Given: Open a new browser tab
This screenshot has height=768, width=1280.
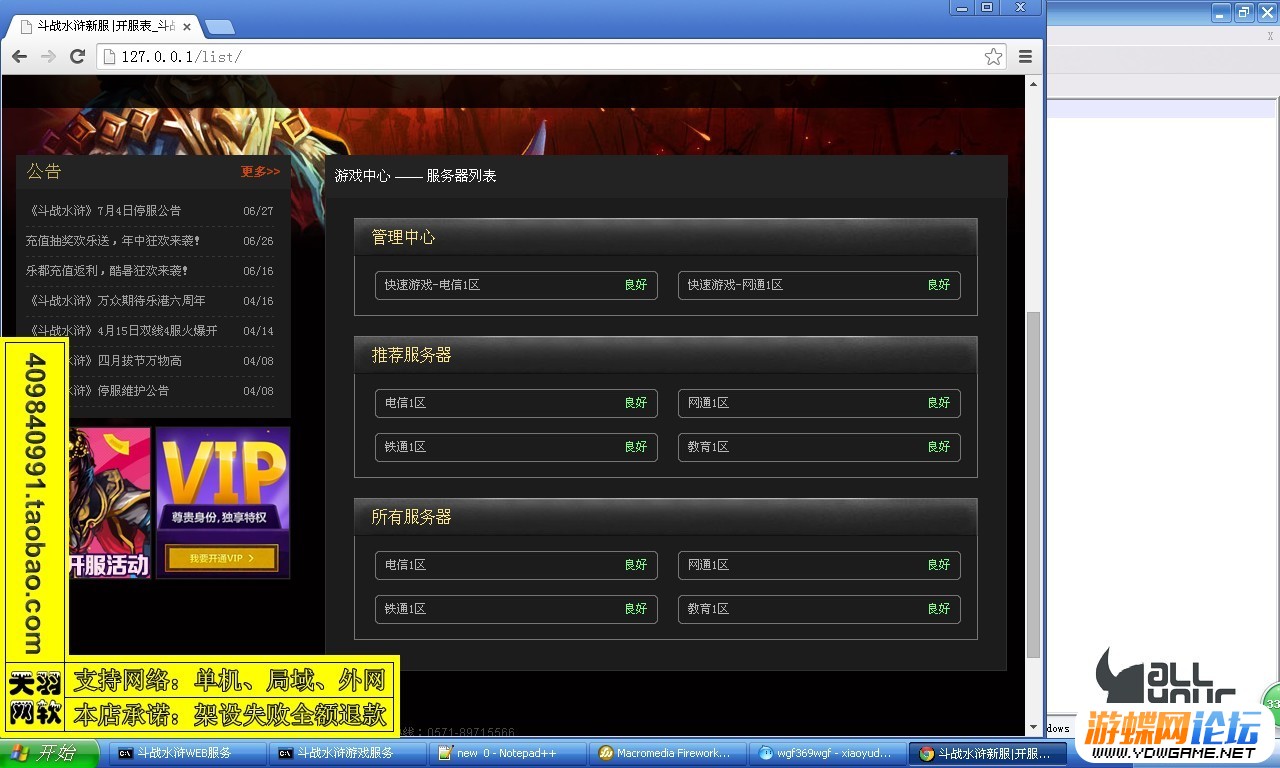Looking at the screenshot, I should click(219, 27).
